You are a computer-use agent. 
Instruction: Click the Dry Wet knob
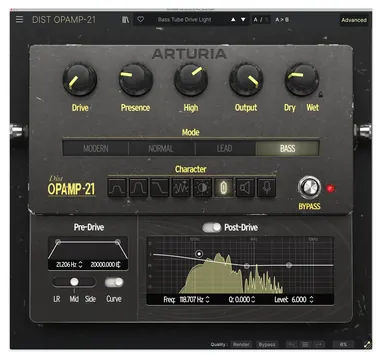302,80
